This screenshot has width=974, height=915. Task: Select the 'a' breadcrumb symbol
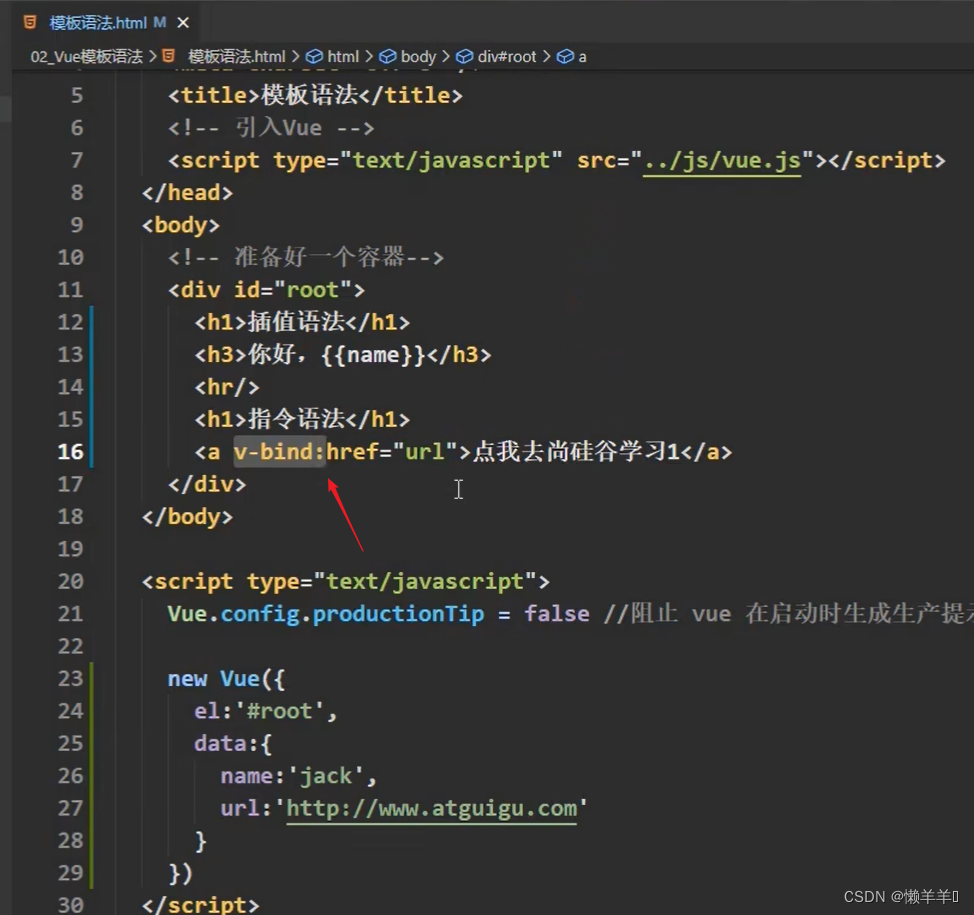pyautogui.click(x=582, y=57)
